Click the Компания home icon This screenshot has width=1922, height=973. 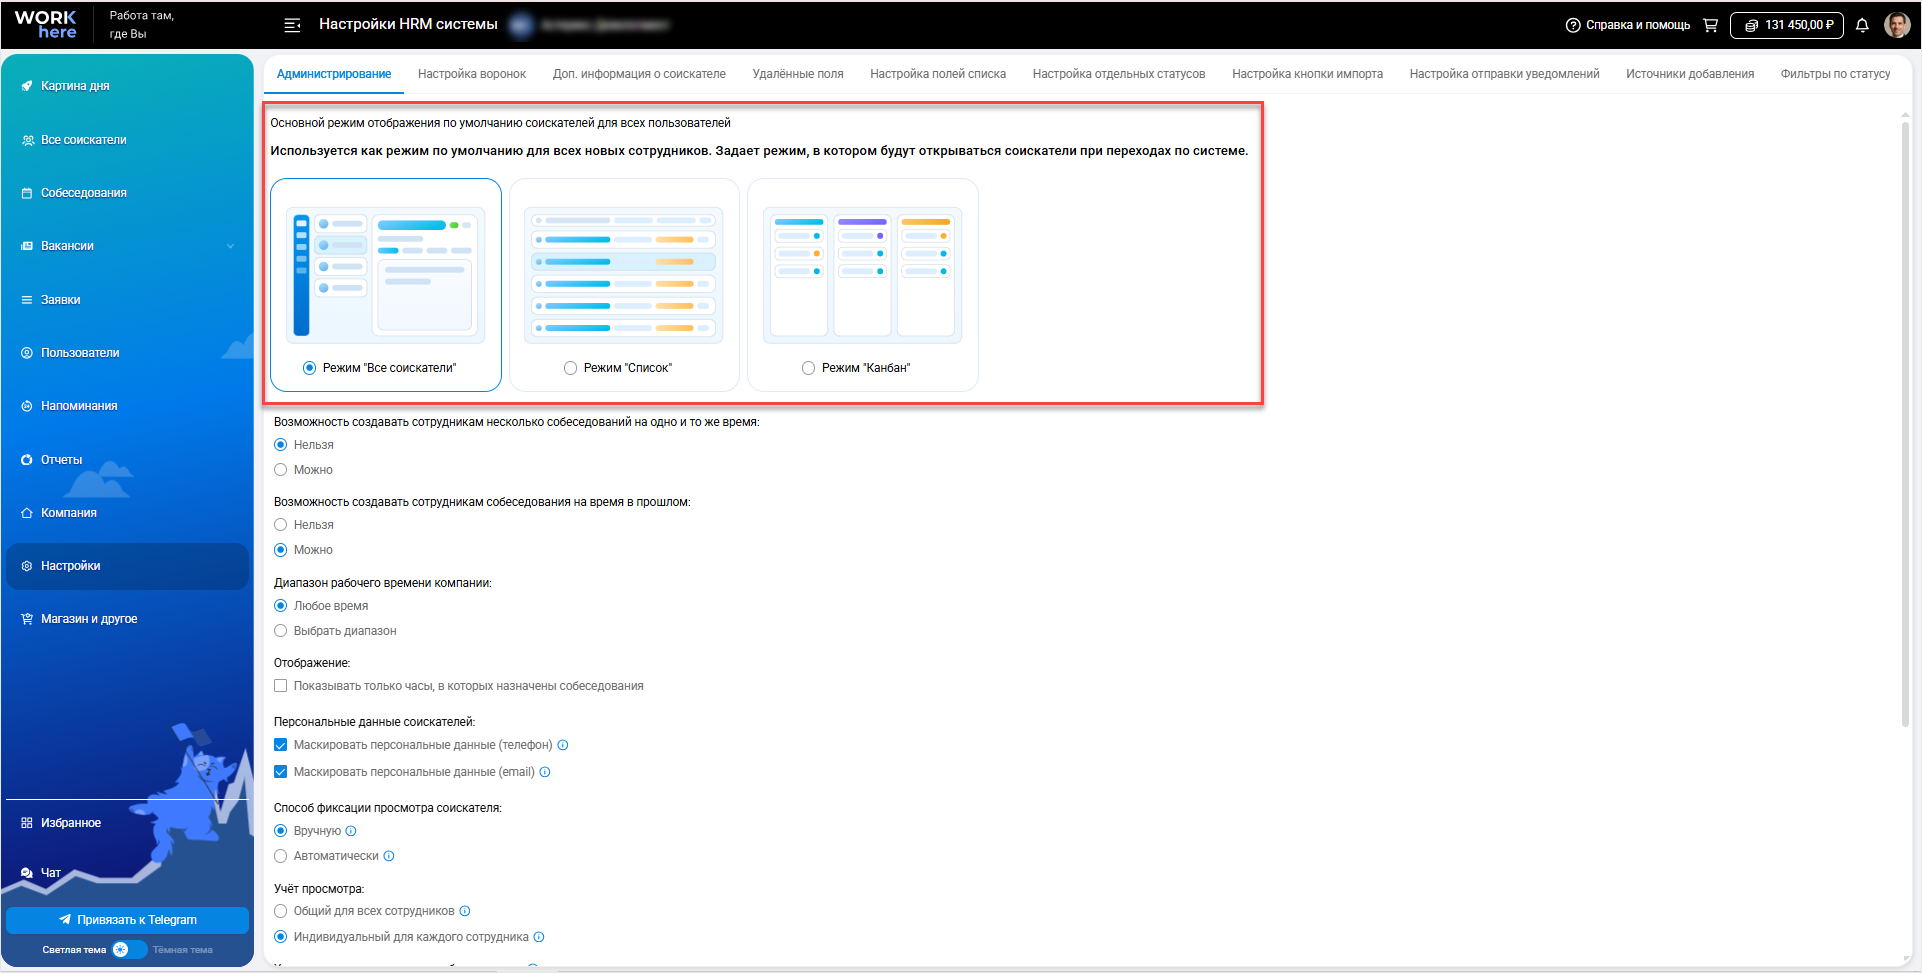coord(27,513)
